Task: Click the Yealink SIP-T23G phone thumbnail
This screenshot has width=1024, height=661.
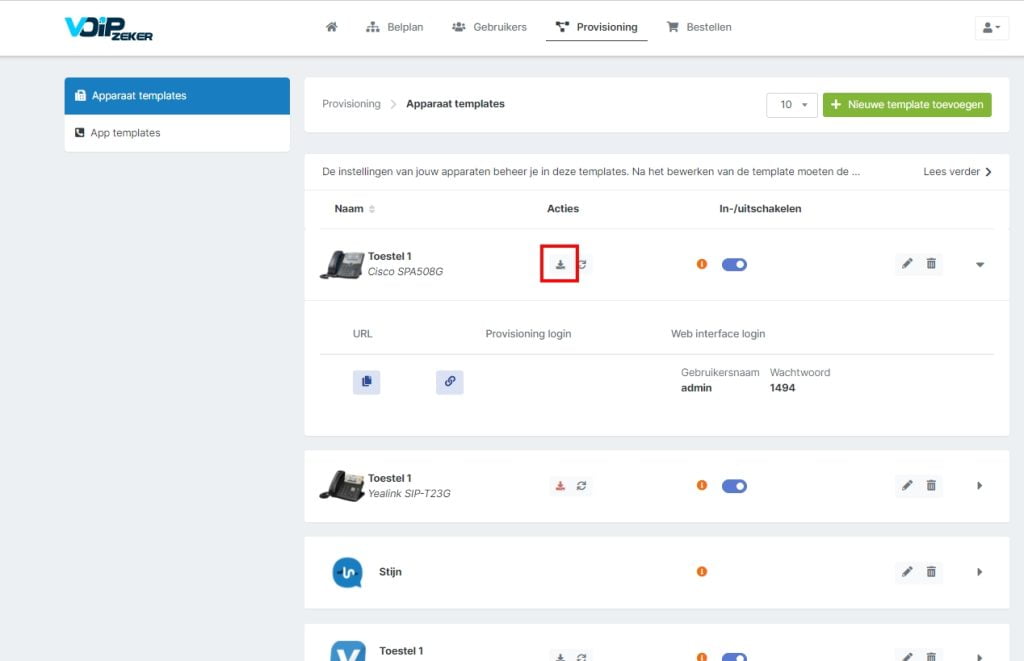Action: coord(342,486)
